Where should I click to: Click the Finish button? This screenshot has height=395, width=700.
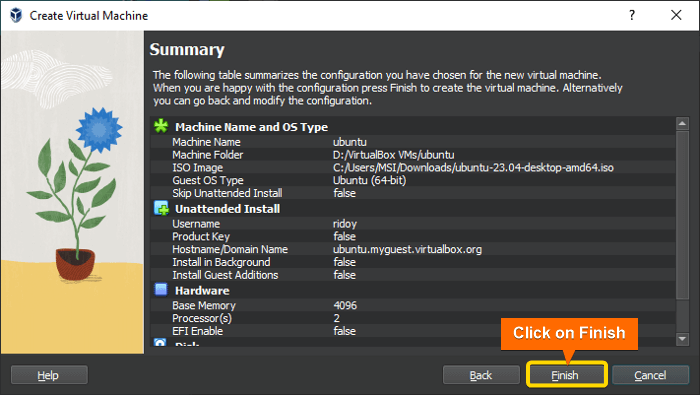click(567, 375)
